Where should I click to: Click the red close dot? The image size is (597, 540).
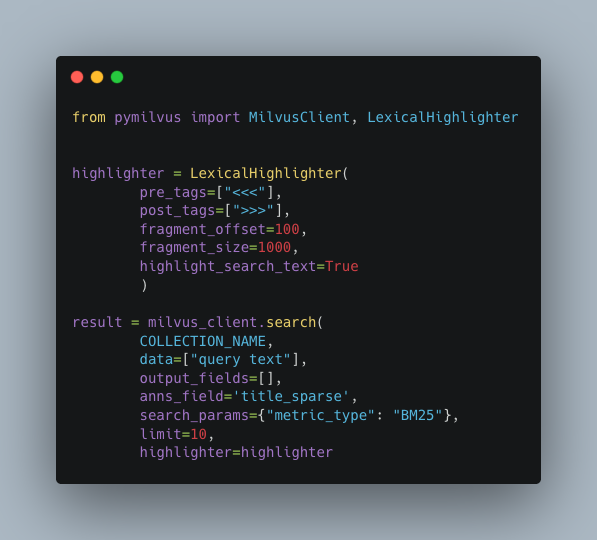tap(77, 77)
